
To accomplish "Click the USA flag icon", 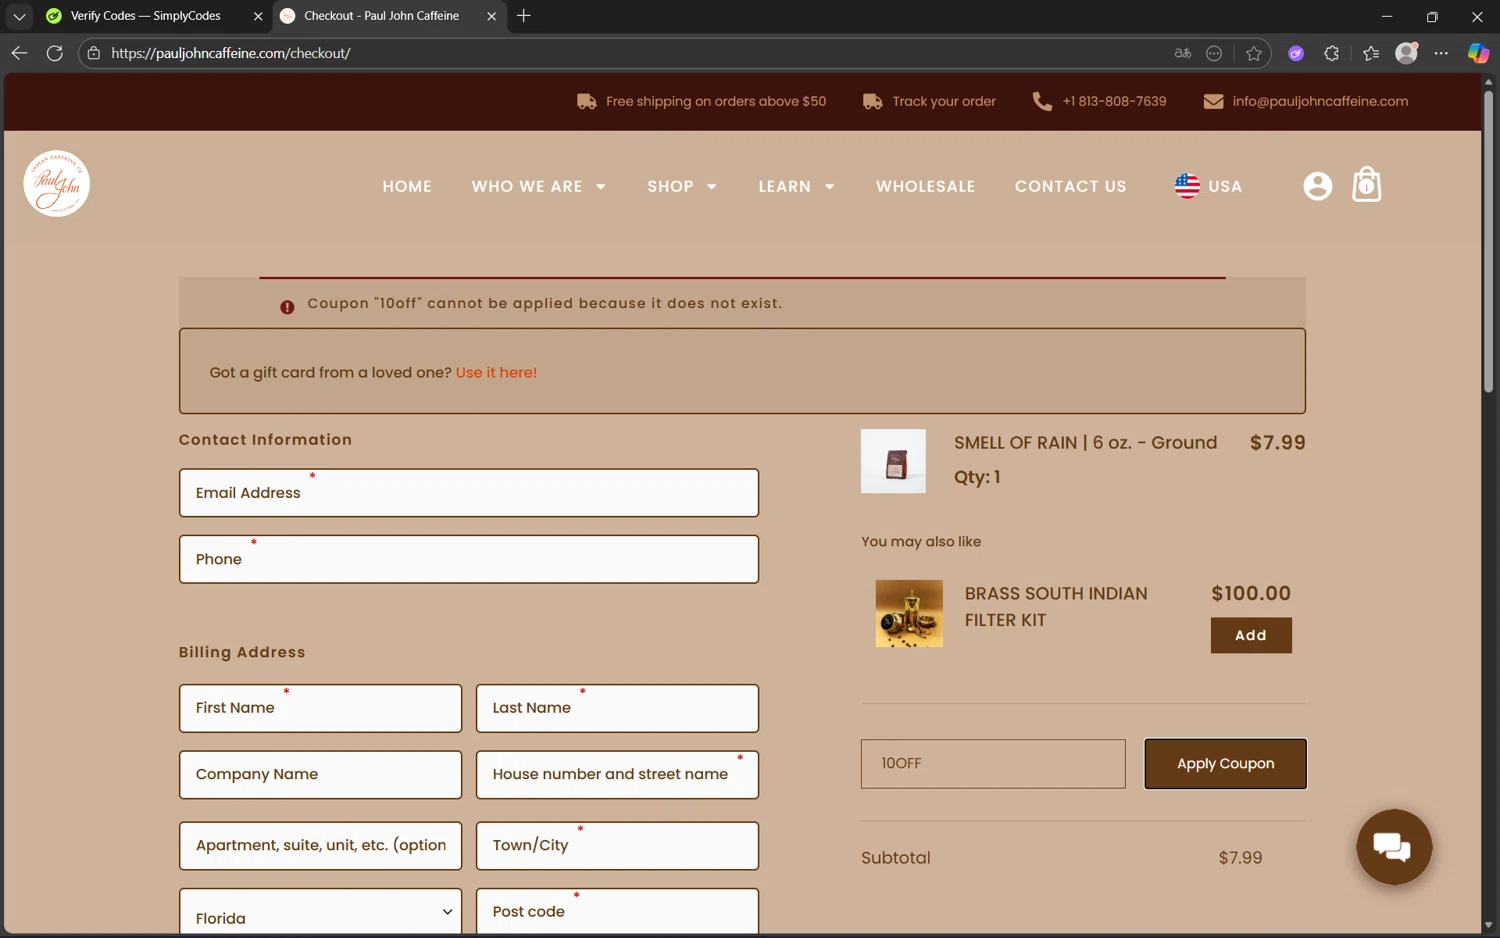I will 1187,186.
